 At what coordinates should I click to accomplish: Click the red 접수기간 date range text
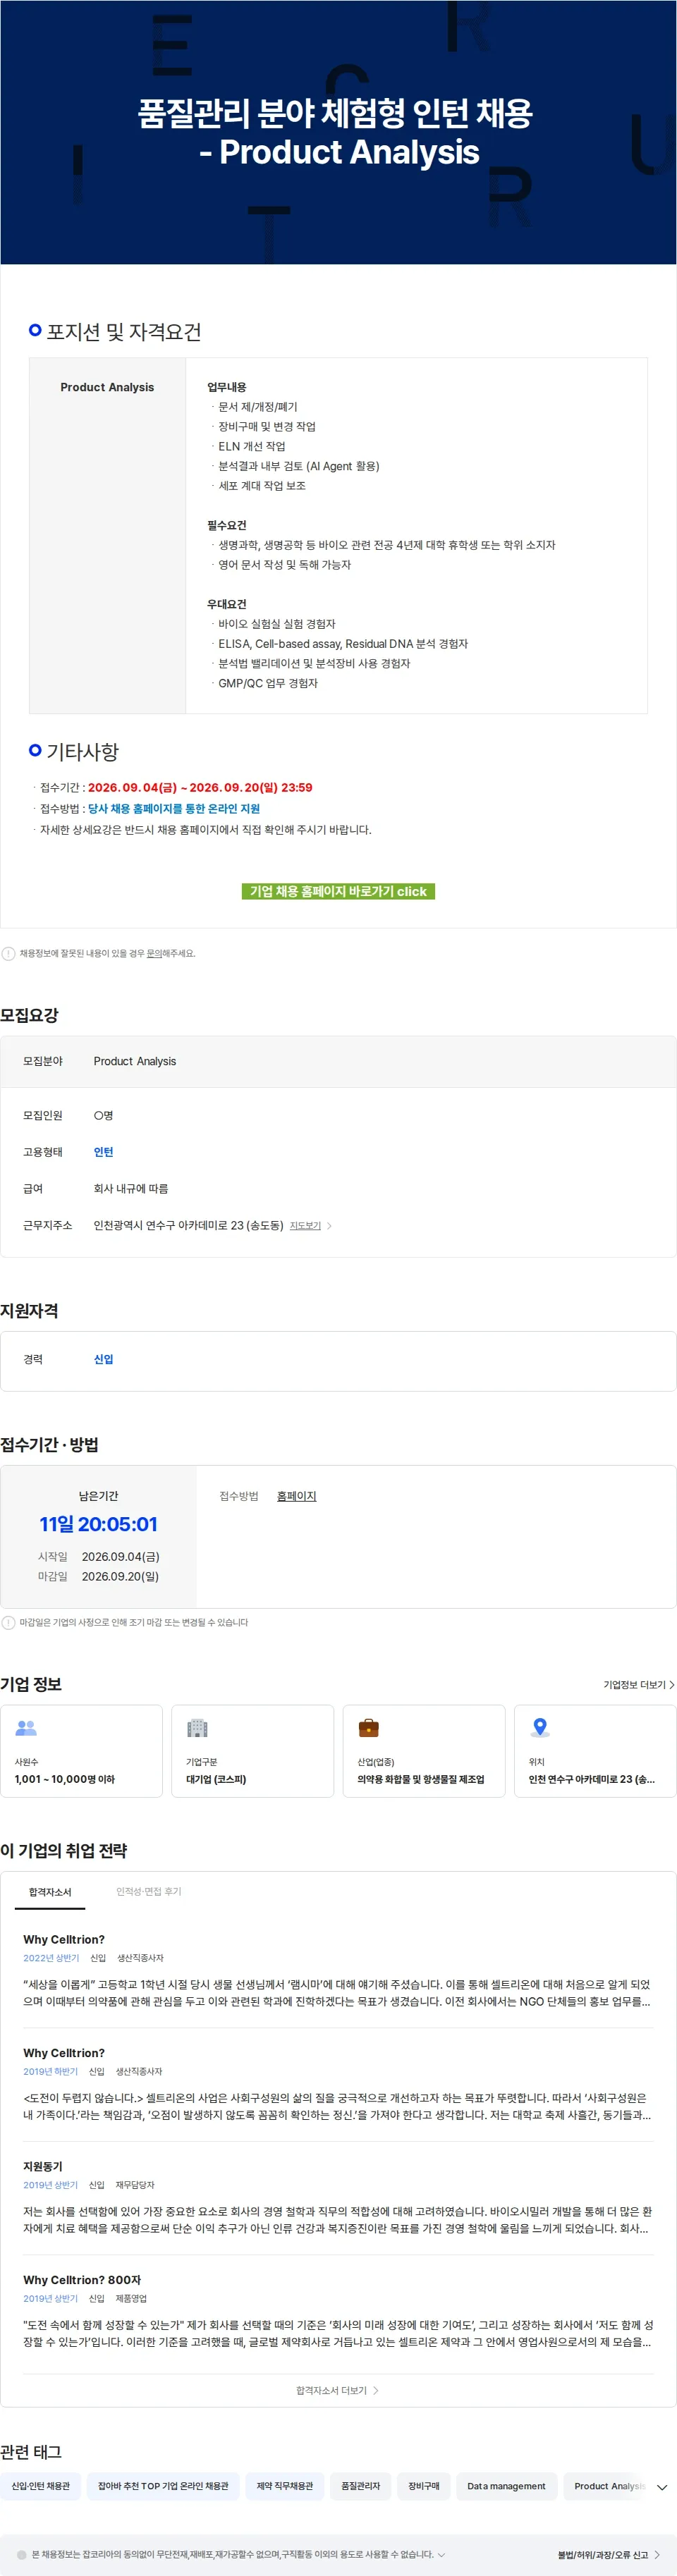tap(200, 787)
